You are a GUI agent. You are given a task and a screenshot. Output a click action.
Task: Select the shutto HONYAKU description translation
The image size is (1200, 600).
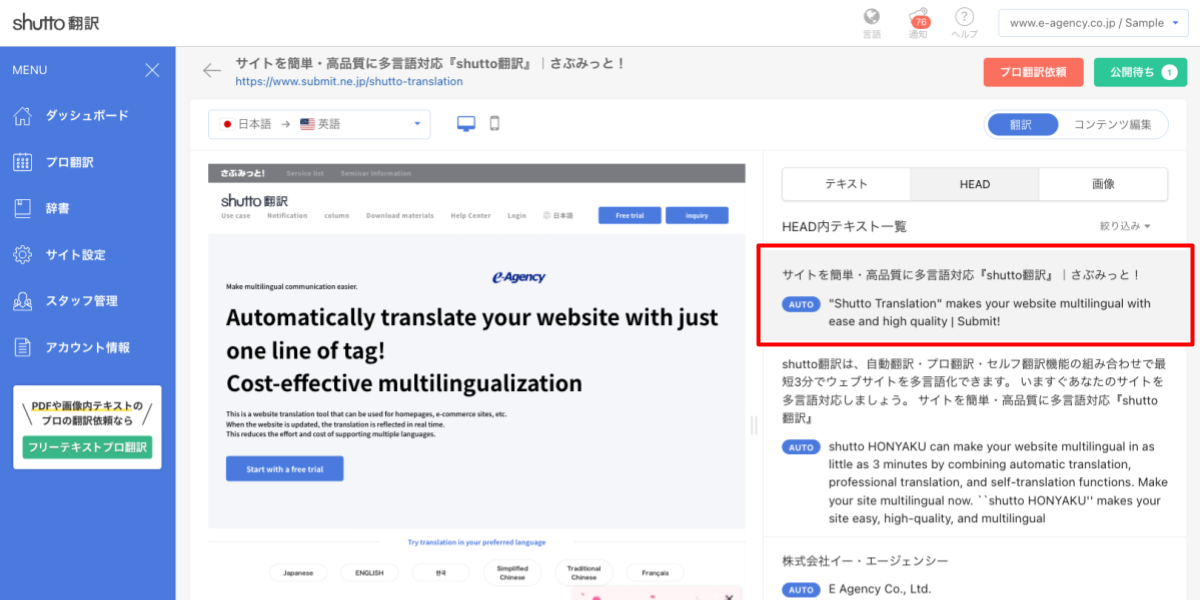pyautogui.click(x=998, y=482)
